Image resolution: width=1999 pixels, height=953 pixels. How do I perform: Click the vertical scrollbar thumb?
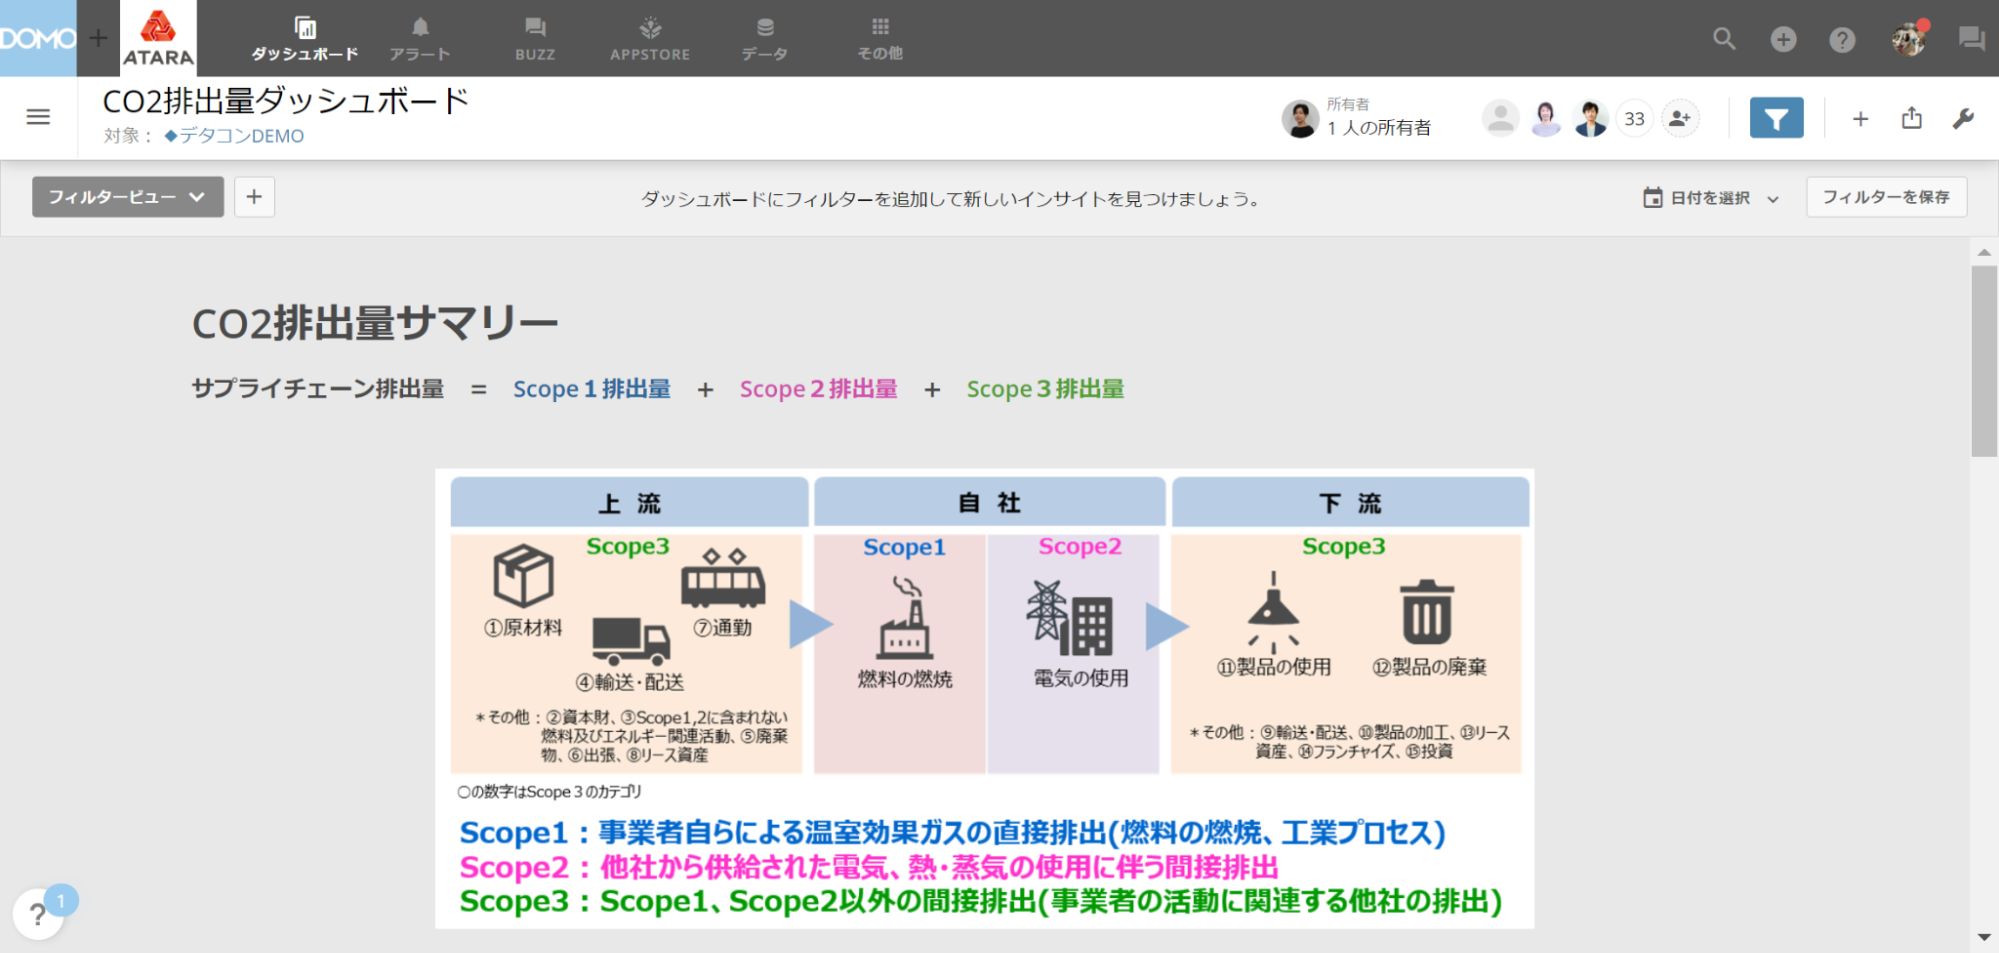pos(1983,360)
